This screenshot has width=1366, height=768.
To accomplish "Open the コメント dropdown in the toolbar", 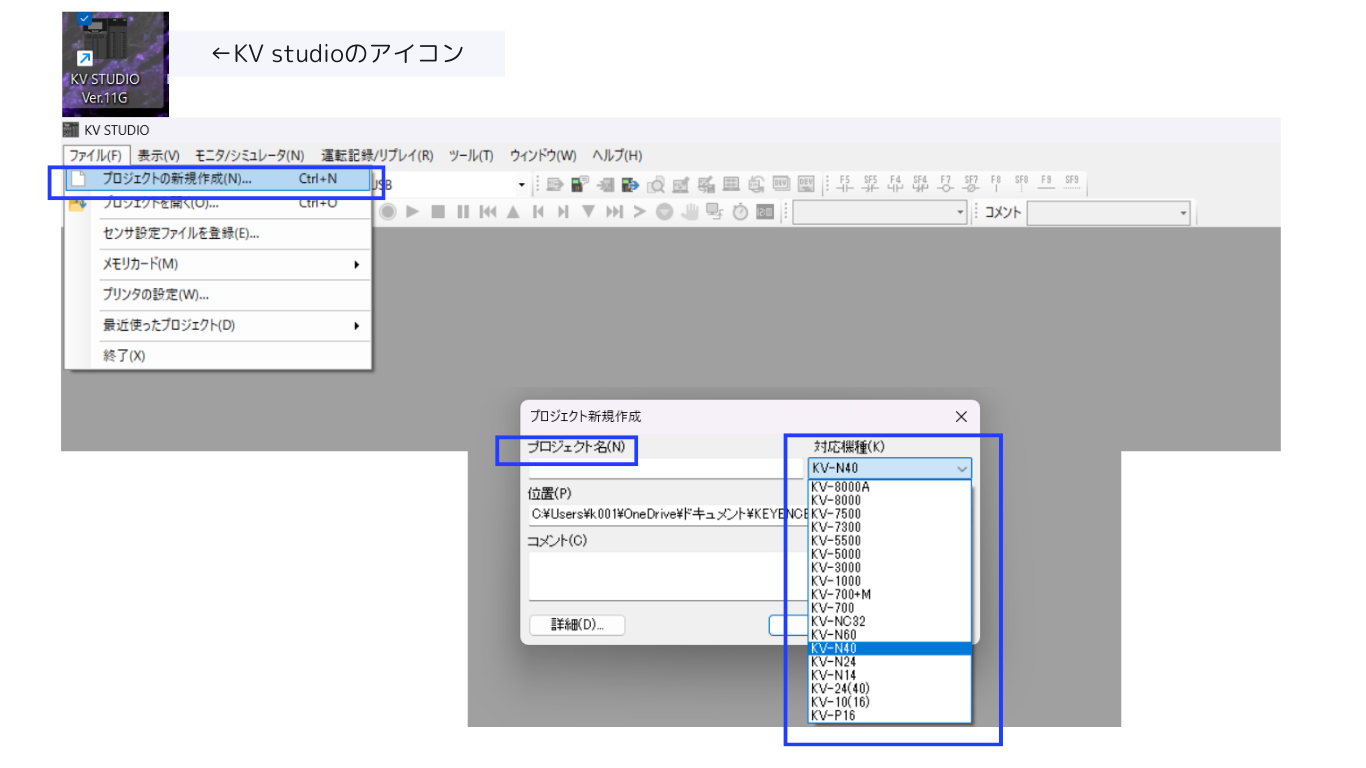I will point(1109,212).
